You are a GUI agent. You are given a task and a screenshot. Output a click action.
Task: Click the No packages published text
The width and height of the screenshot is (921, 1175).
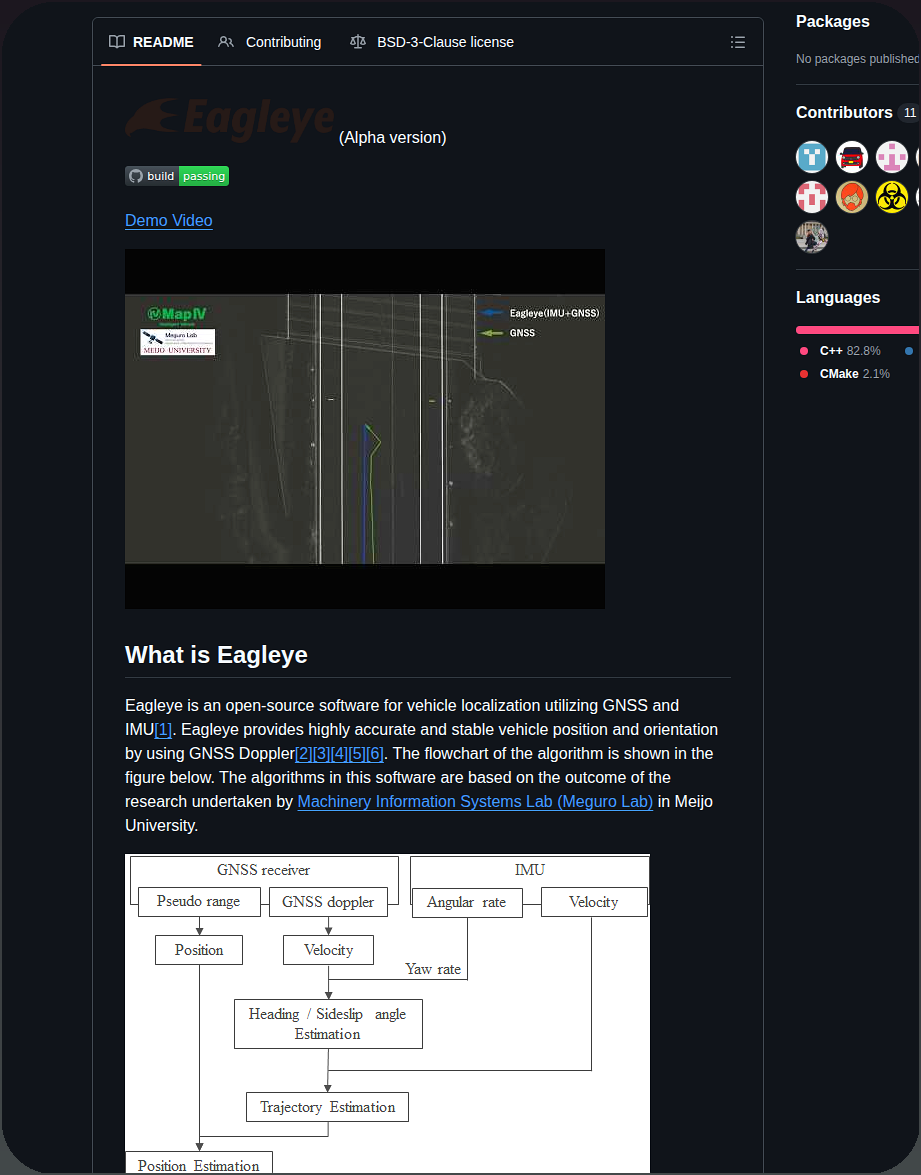857,58
